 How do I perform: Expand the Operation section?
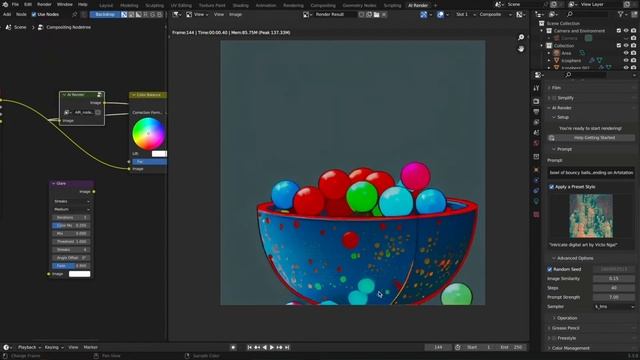(x=567, y=318)
